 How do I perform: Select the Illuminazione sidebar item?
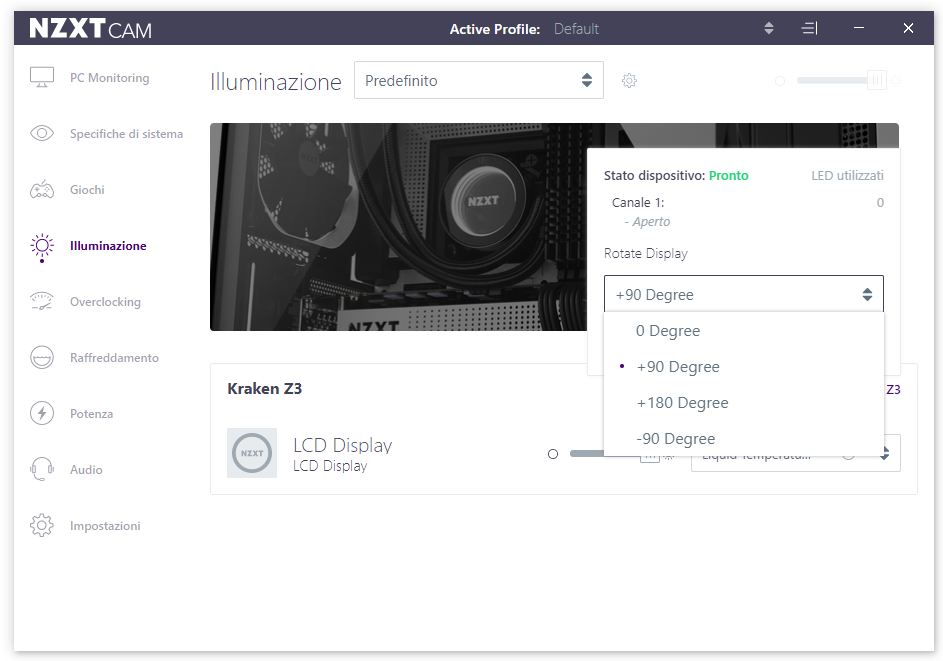point(108,245)
